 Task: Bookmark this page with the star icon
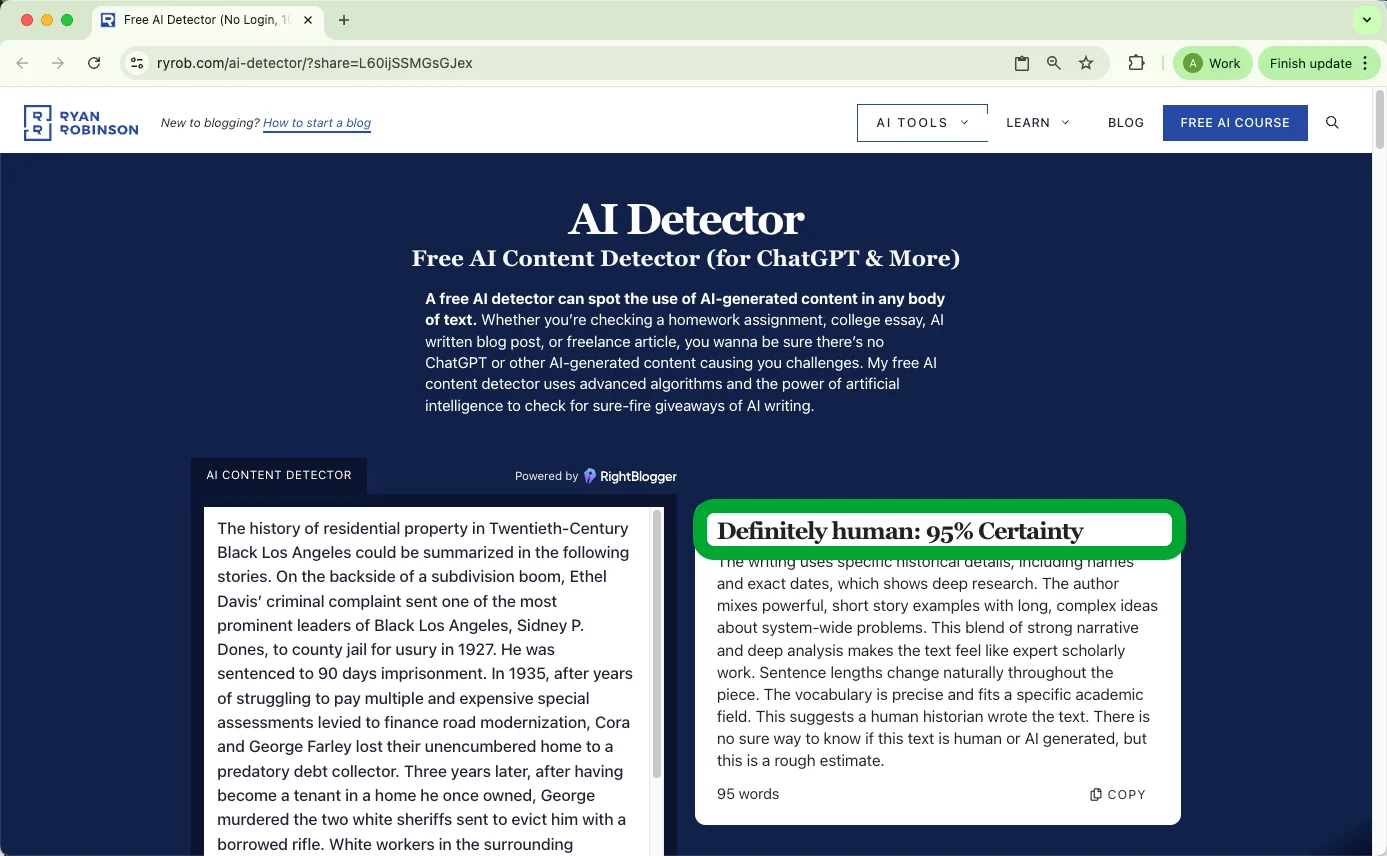pos(1086,62)
